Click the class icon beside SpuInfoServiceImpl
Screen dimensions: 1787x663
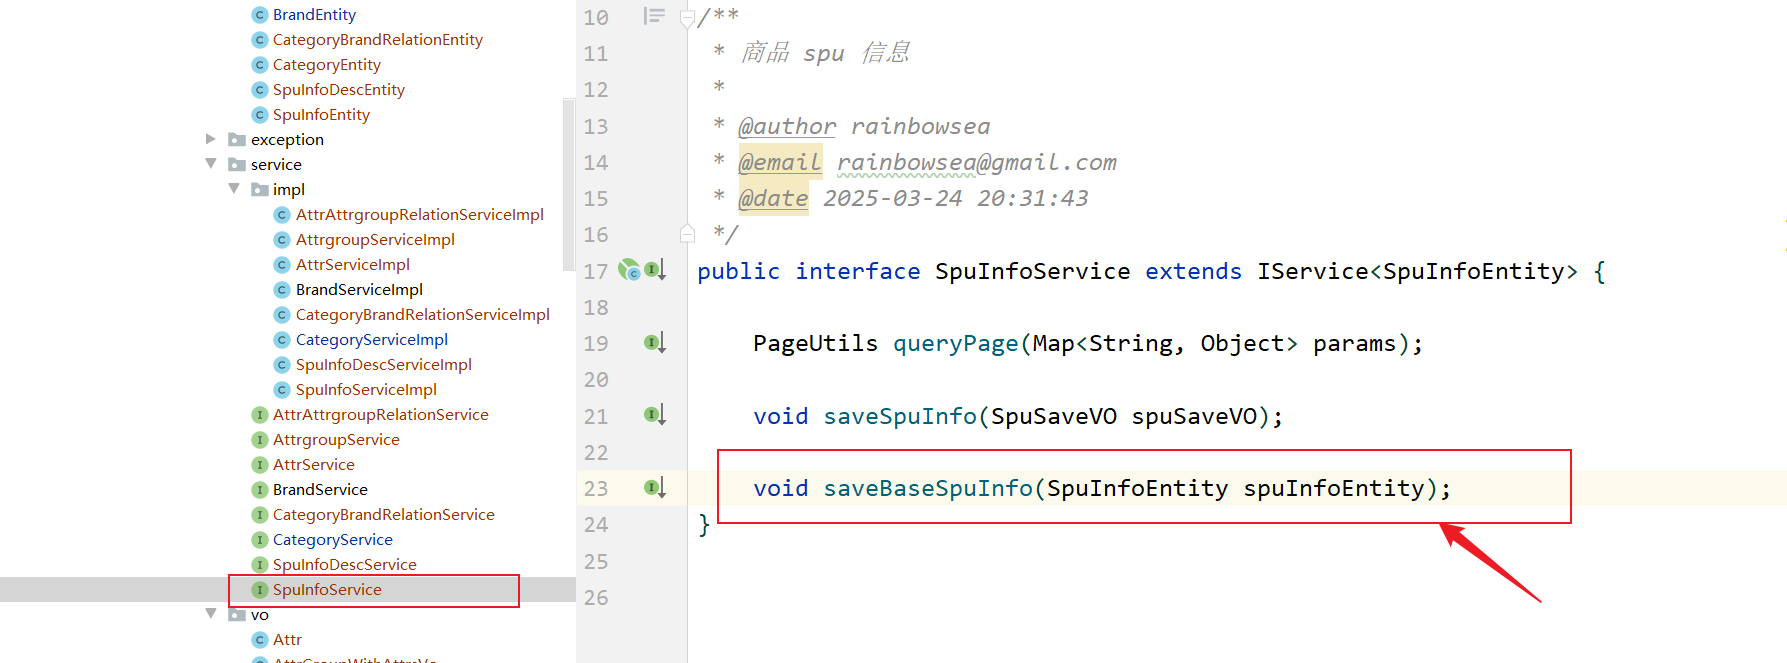(x=282, y=390)
